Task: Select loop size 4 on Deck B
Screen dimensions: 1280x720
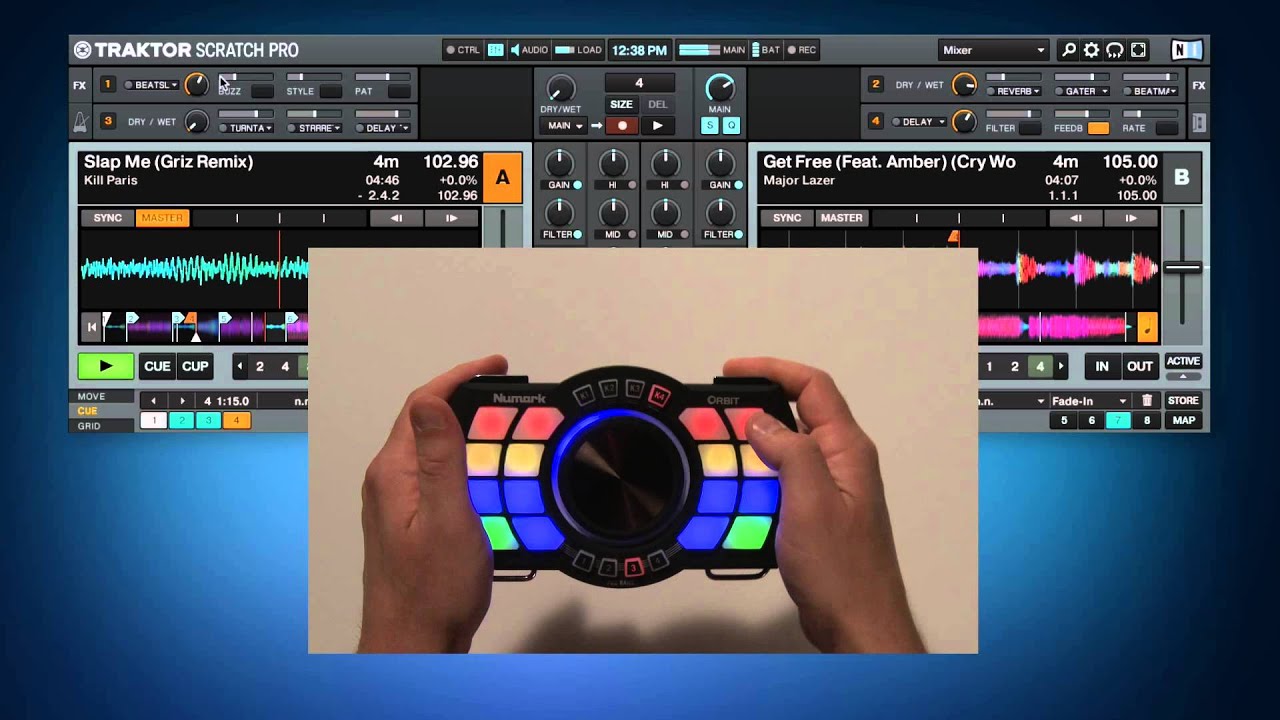Action: [x=1040, y=367]
